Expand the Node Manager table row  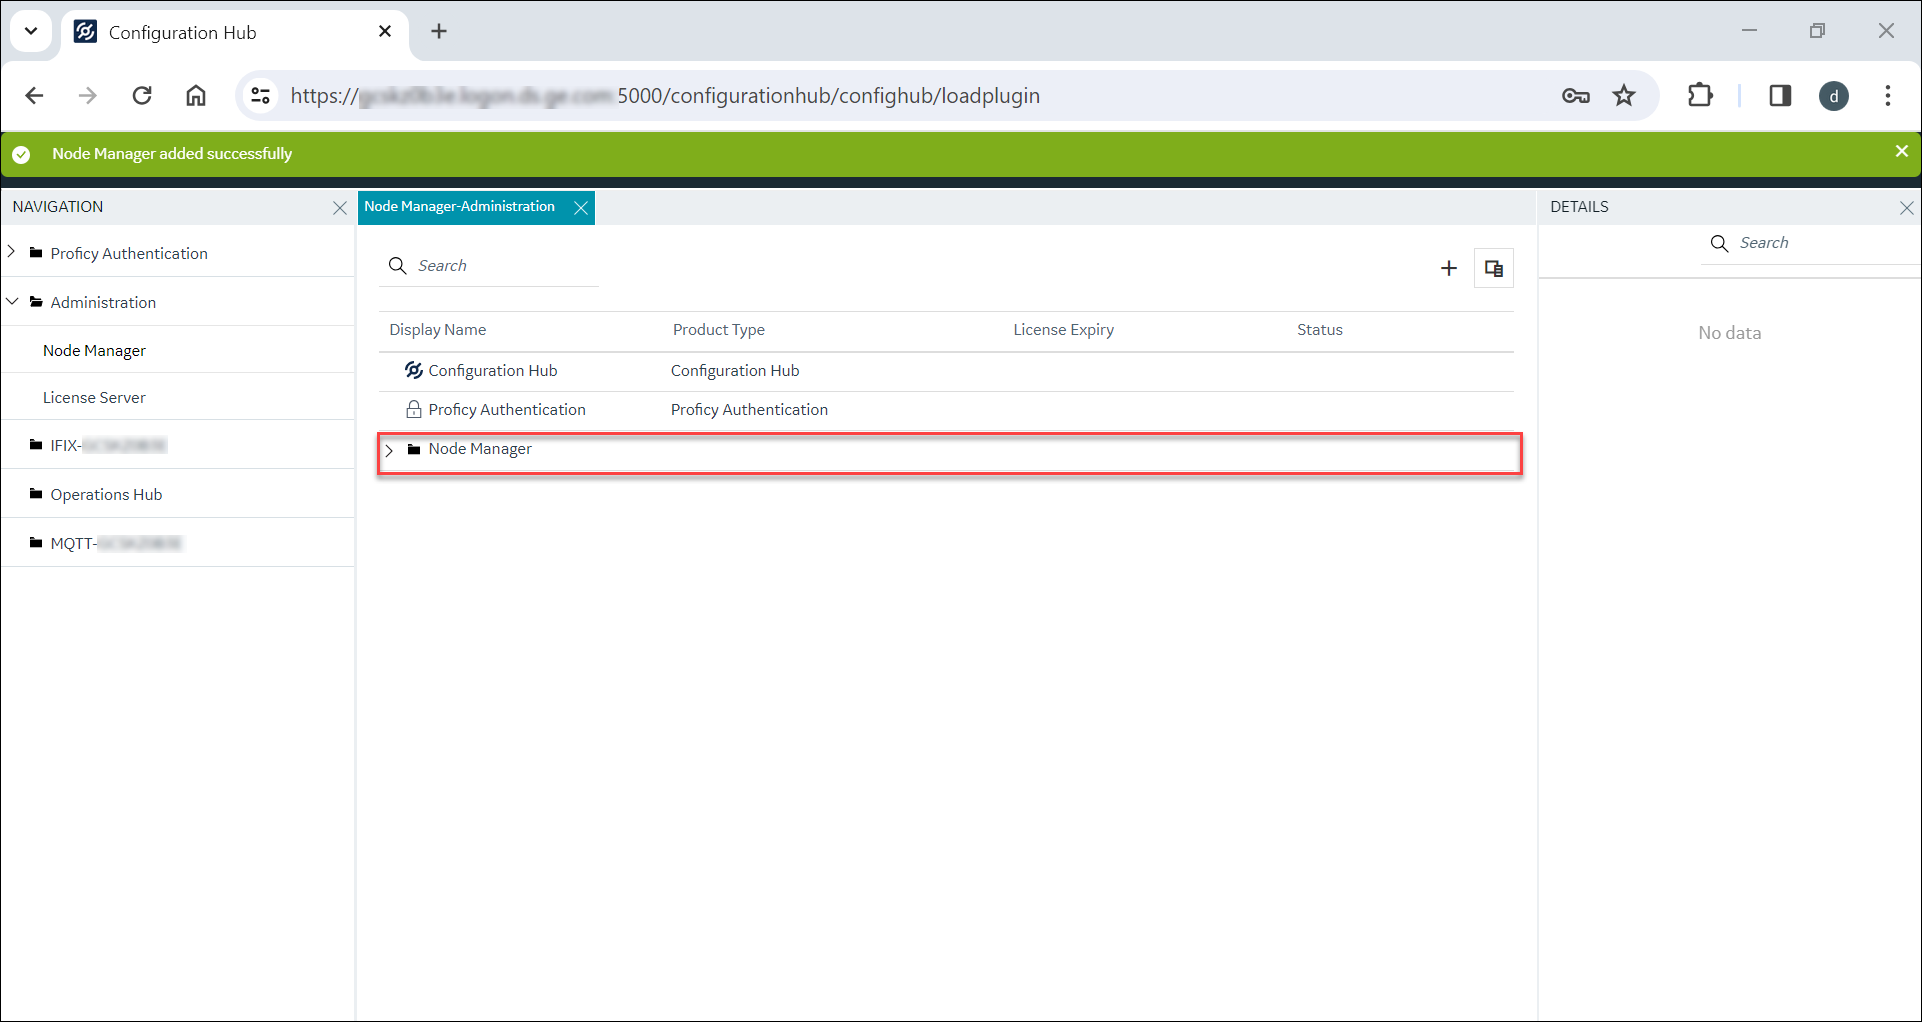click(x=390, y=450)
